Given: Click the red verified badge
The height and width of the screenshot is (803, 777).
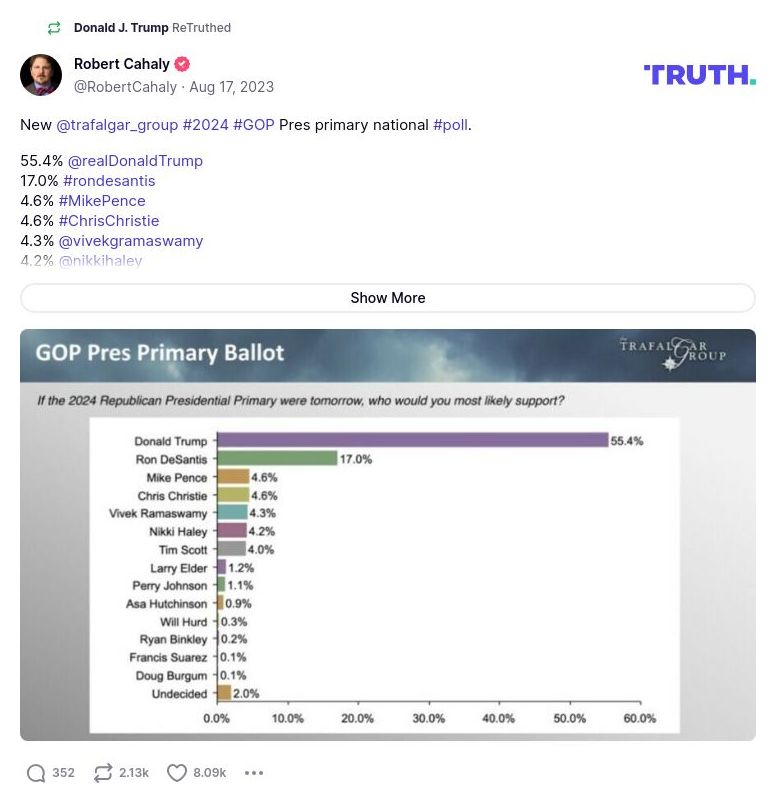Looking at the screenshot, I should (182, 65).
